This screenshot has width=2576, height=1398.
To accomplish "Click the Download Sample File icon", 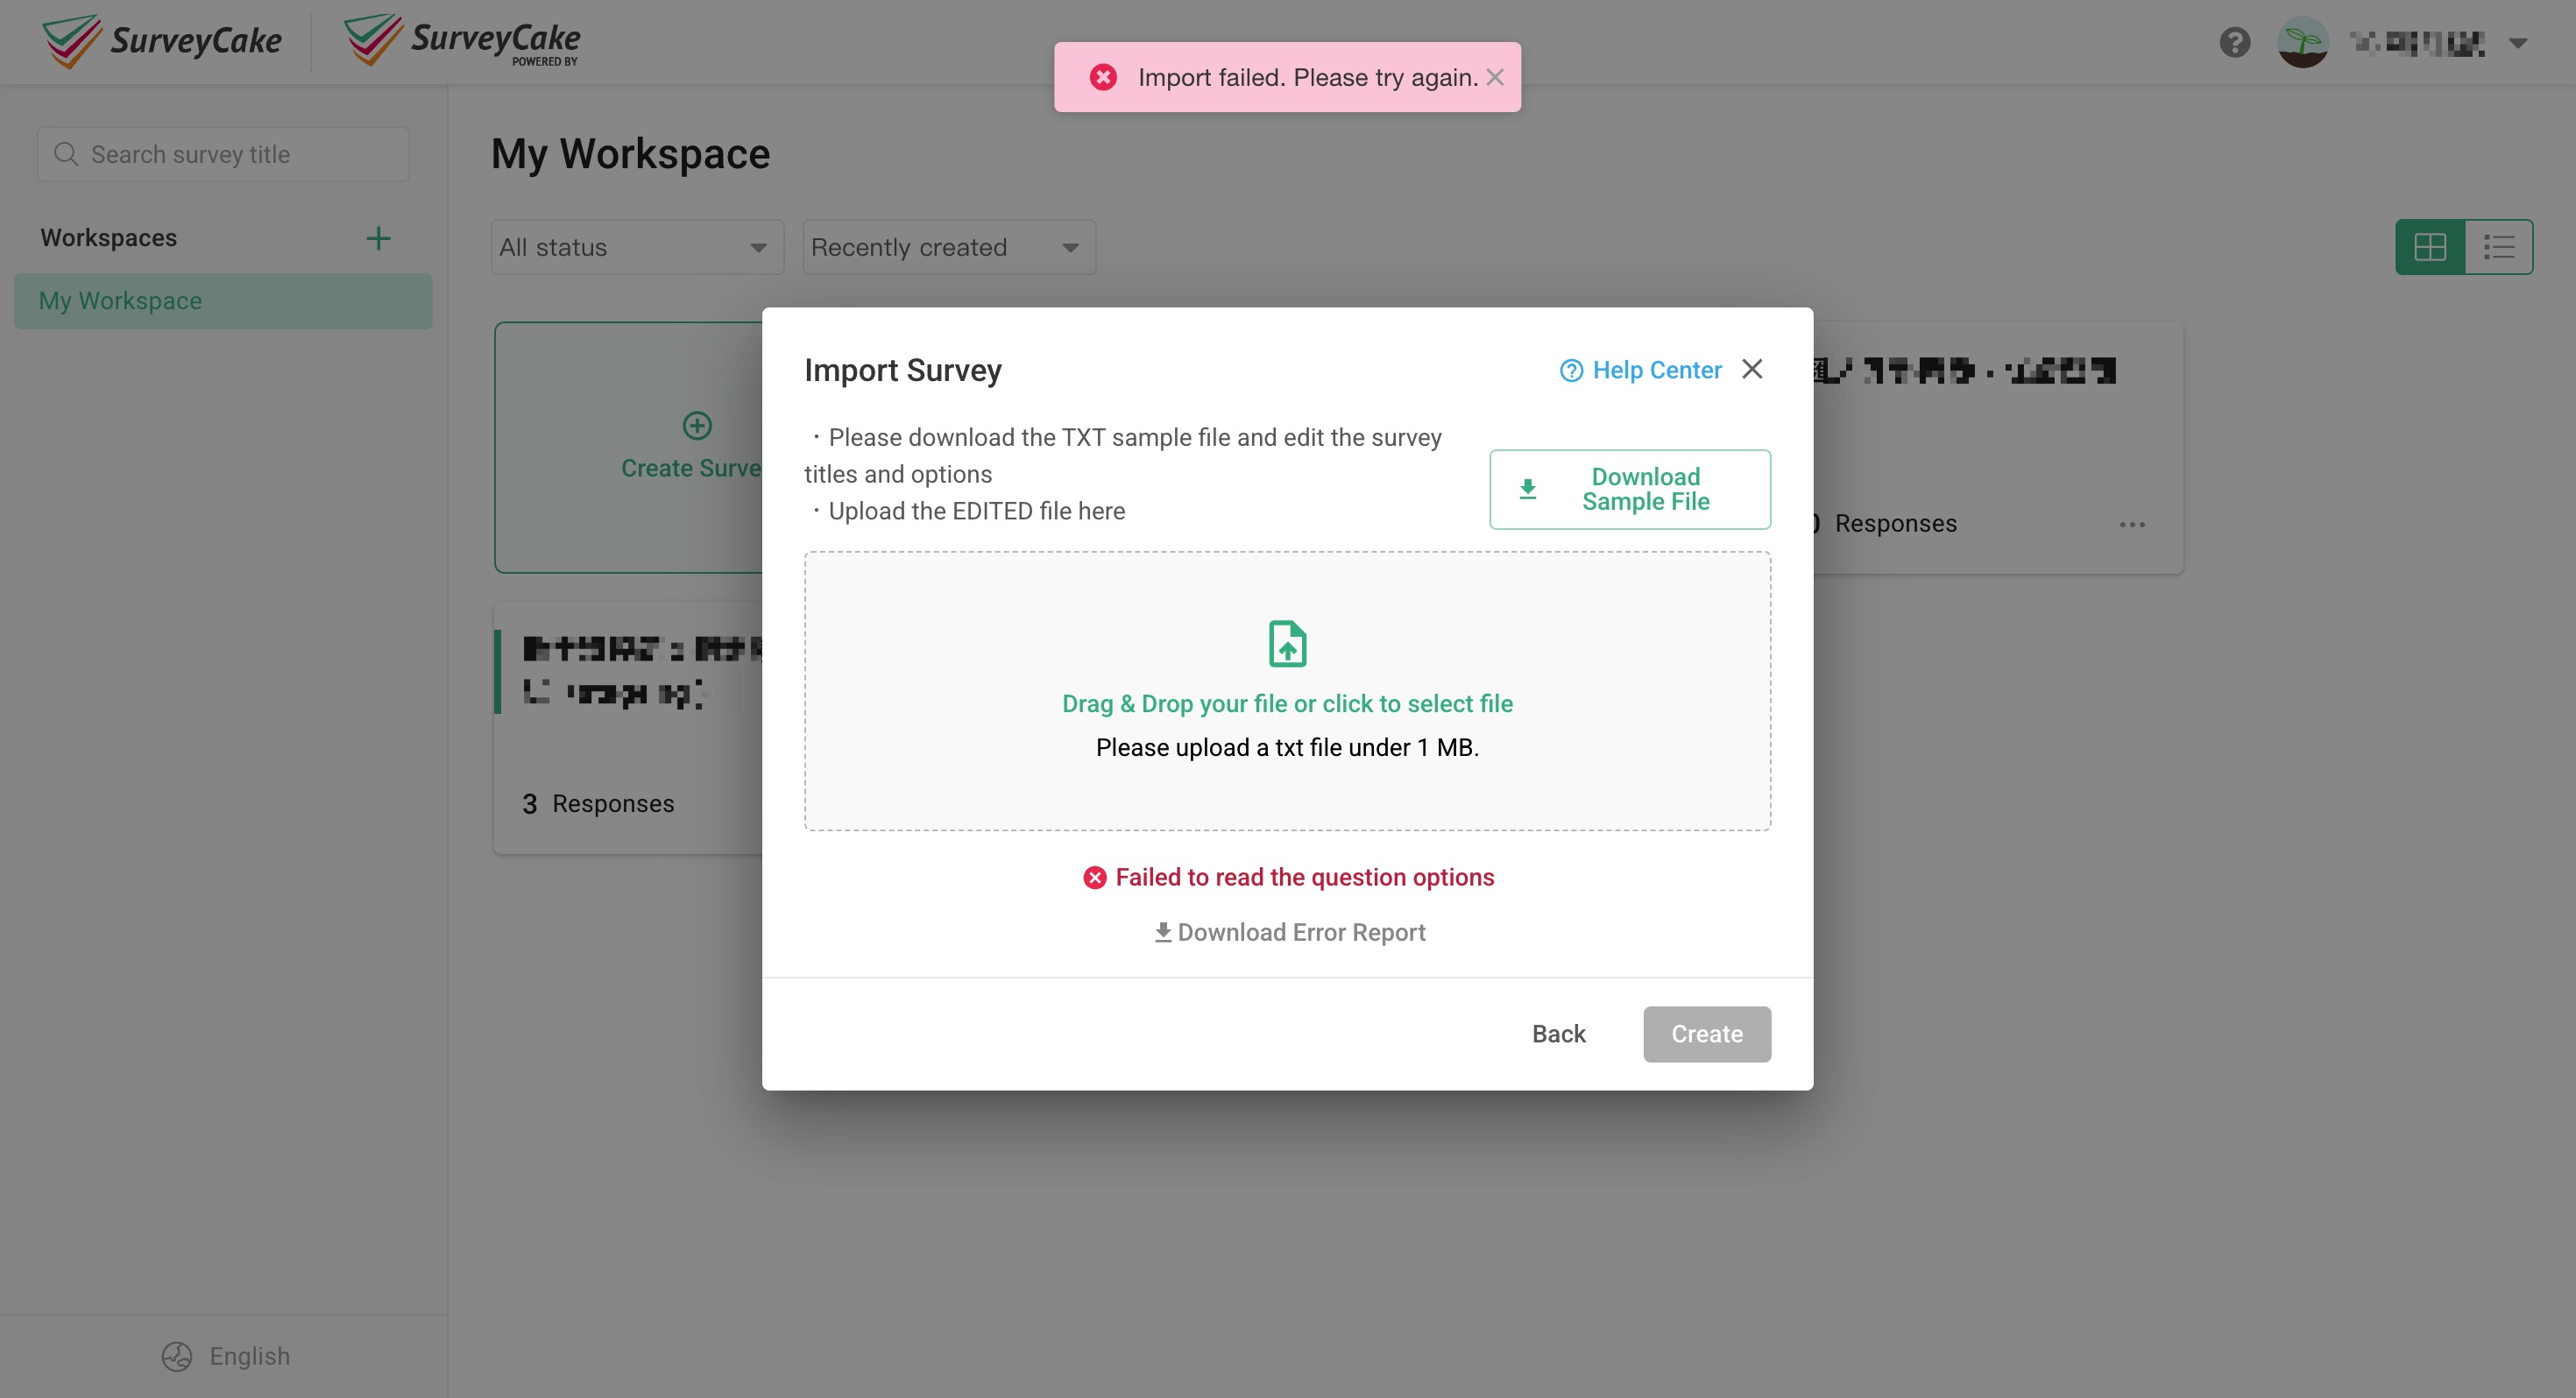I will click(x=1527, y=489).
